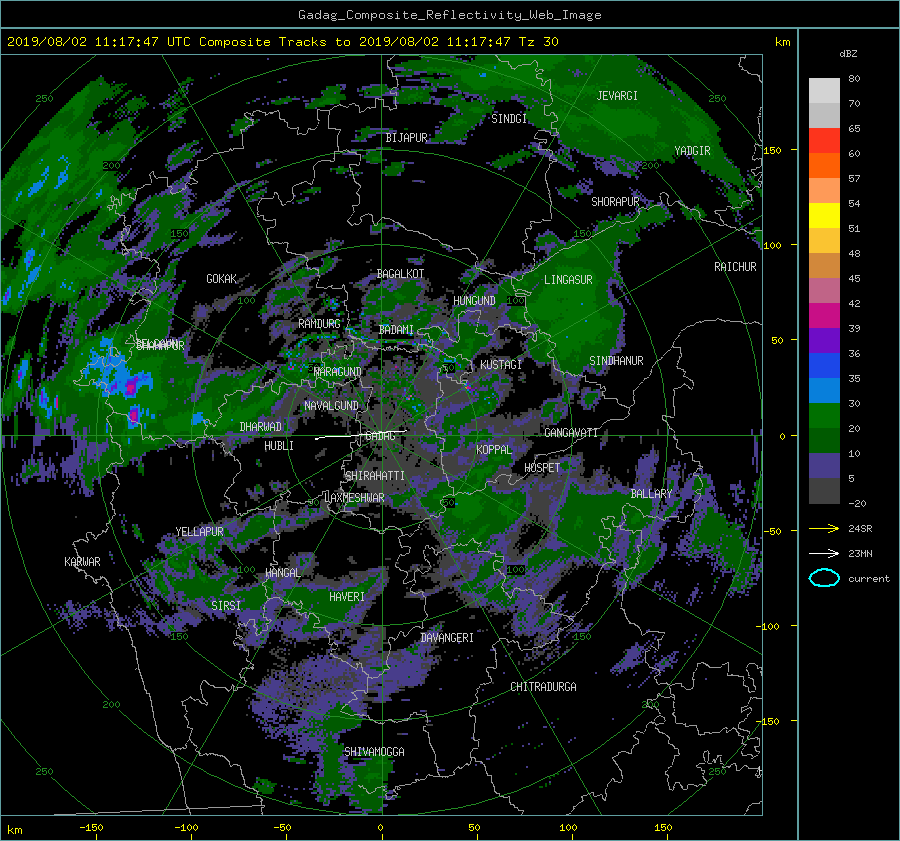Click the DHARWAD city label

tap(261, 427)
